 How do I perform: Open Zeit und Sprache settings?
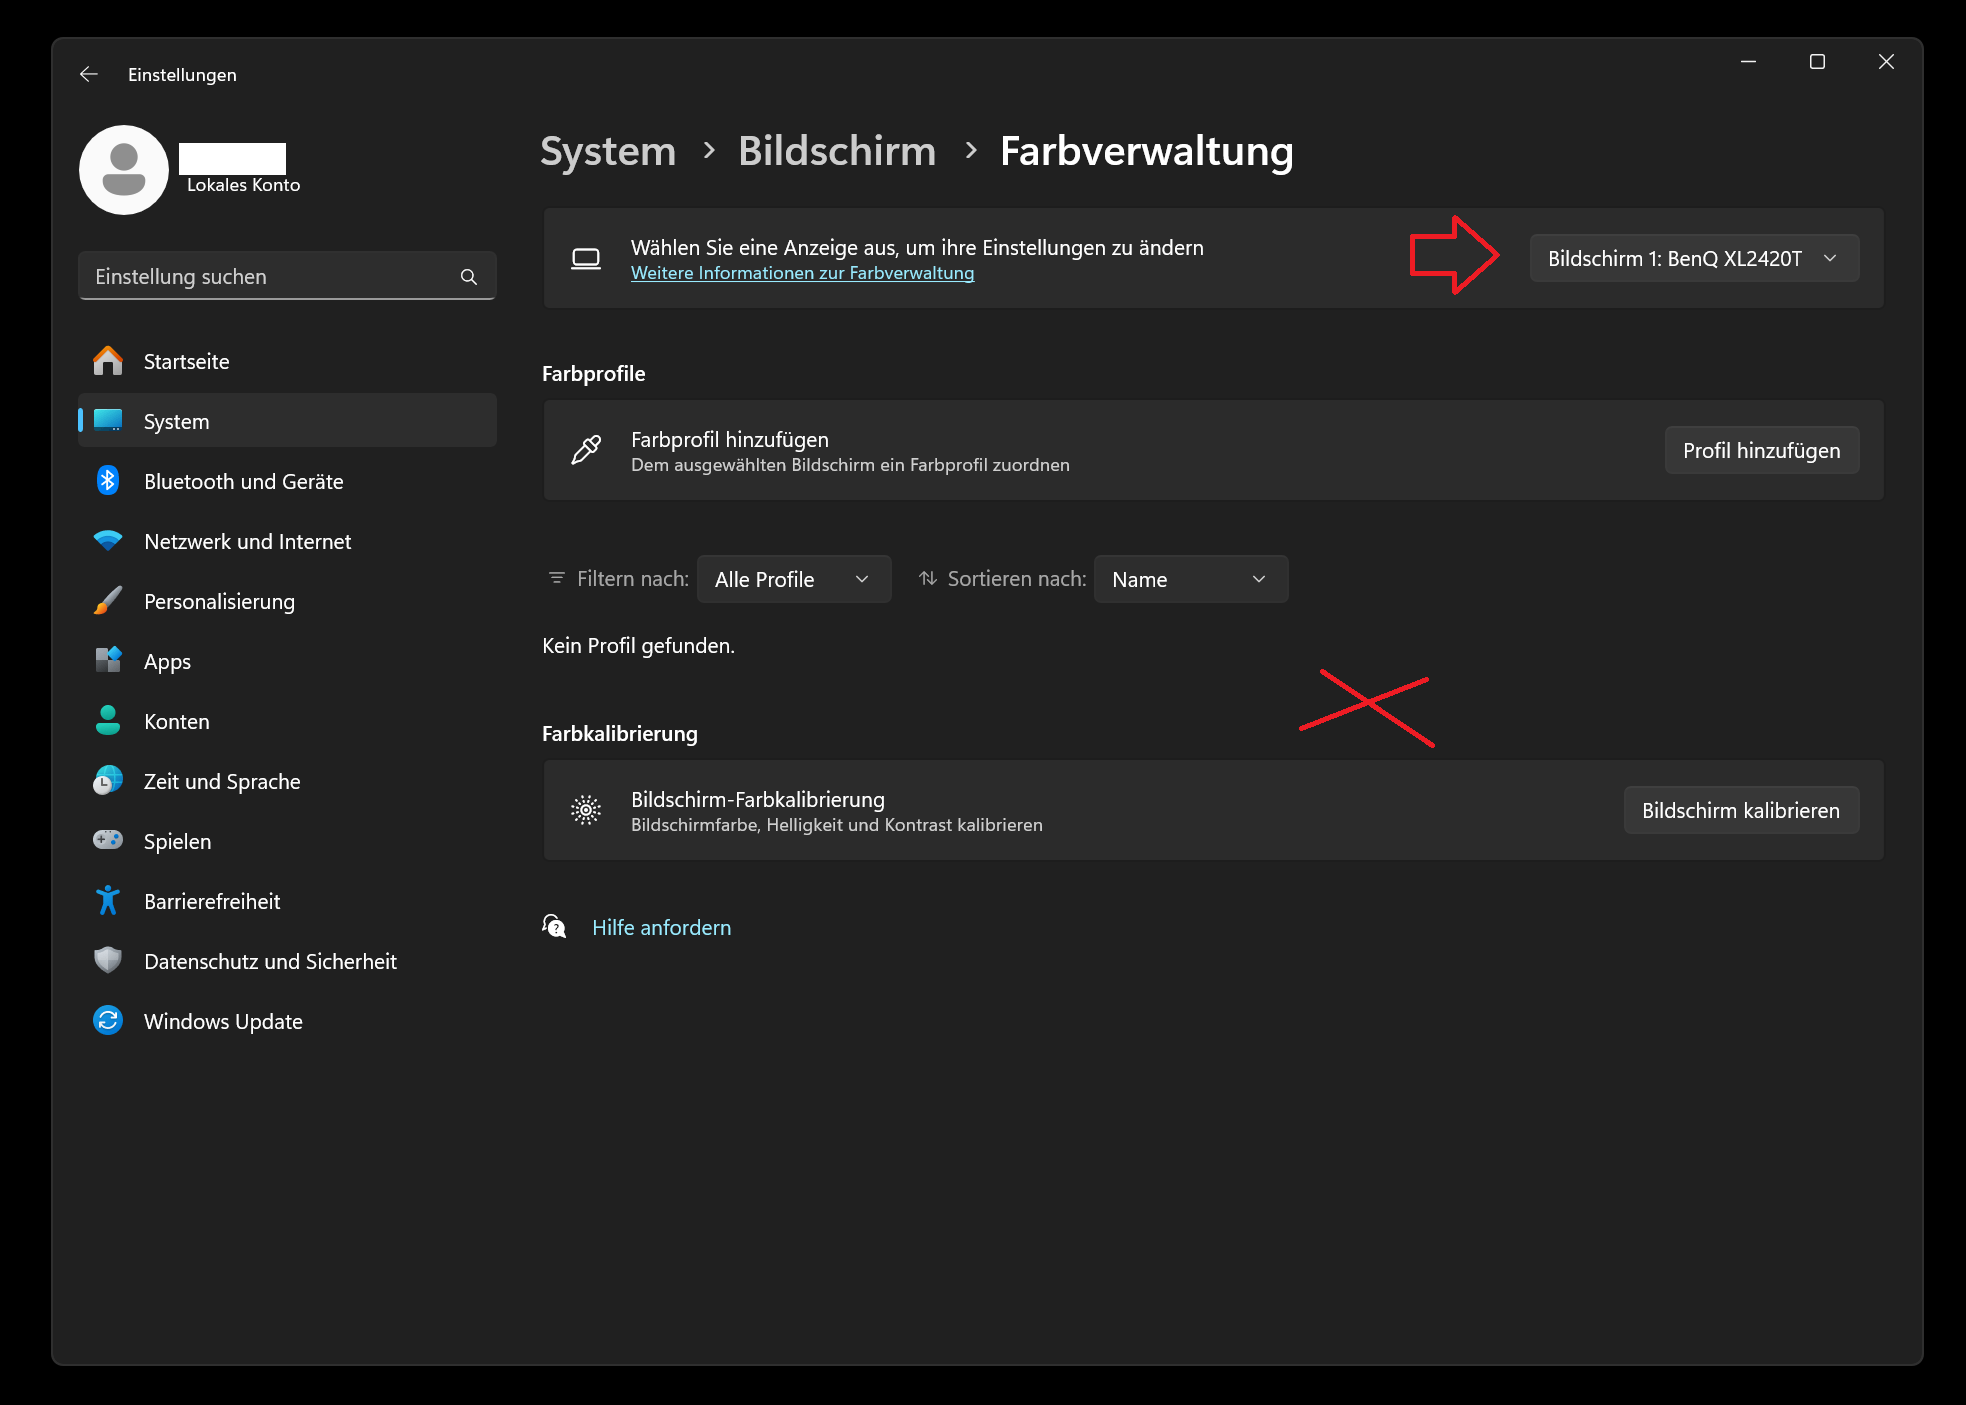click(287, 781)
